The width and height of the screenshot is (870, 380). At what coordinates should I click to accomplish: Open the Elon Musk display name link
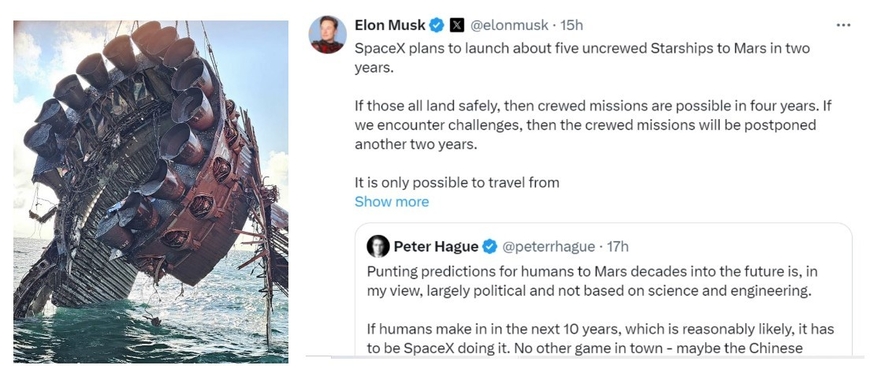390,25
